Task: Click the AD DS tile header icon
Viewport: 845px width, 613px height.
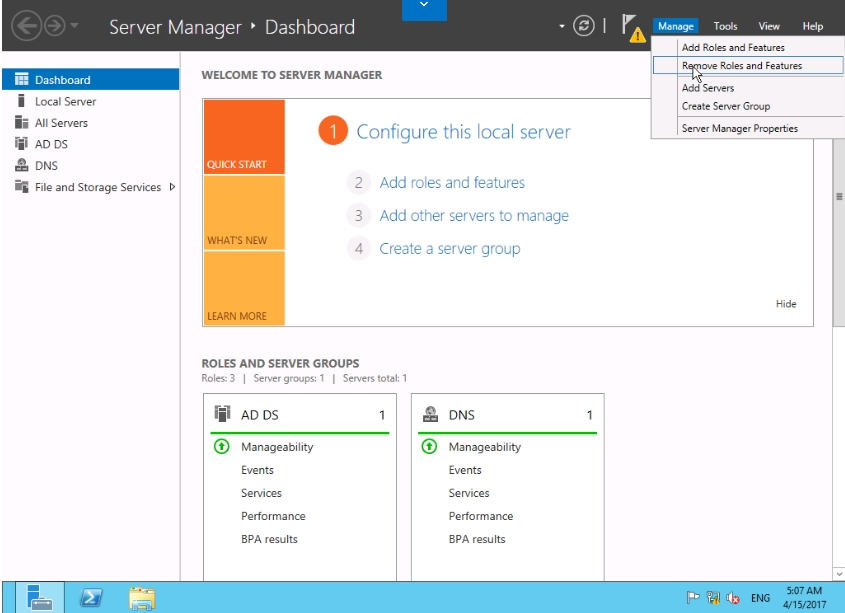Action: (222, 414)
